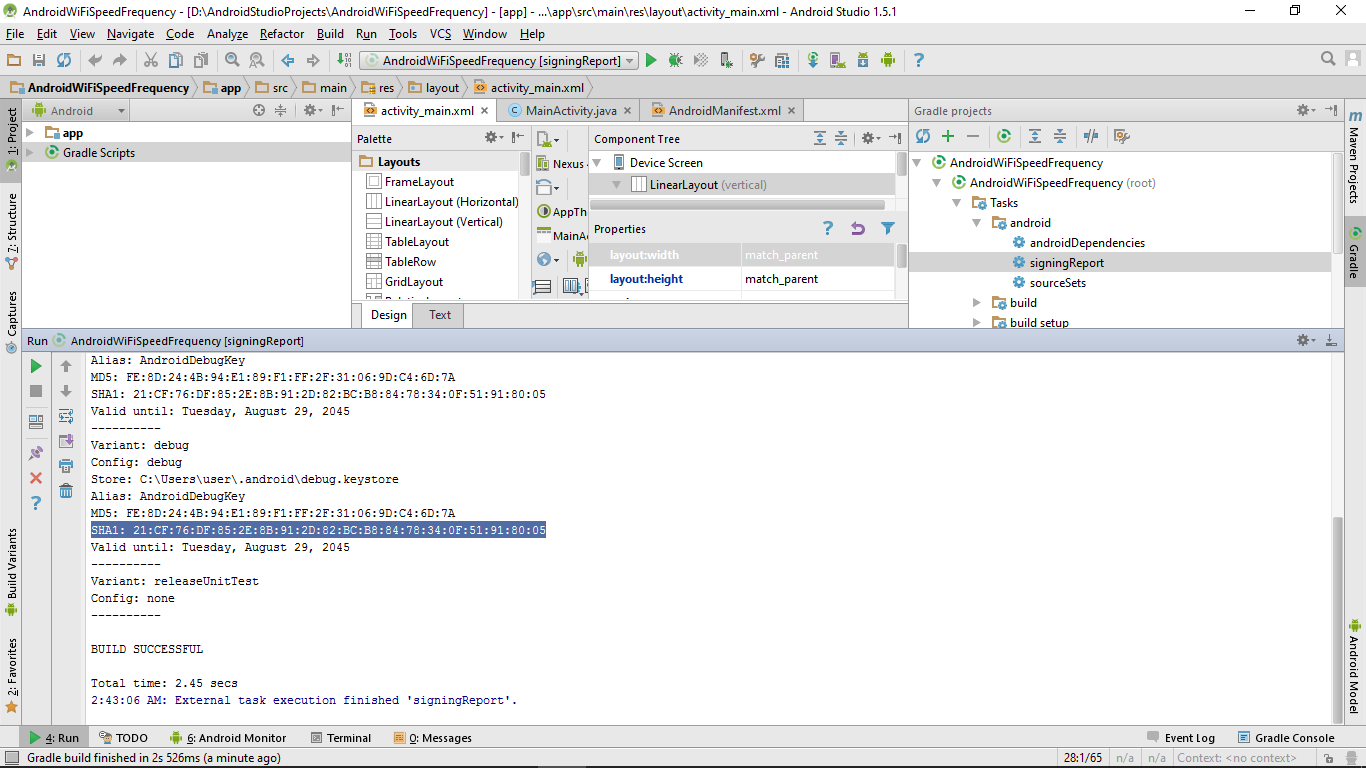This screenshot has width=1366, height=768.
Task: Run the signingReport configuration with green play
Action: tap(651, 60)
